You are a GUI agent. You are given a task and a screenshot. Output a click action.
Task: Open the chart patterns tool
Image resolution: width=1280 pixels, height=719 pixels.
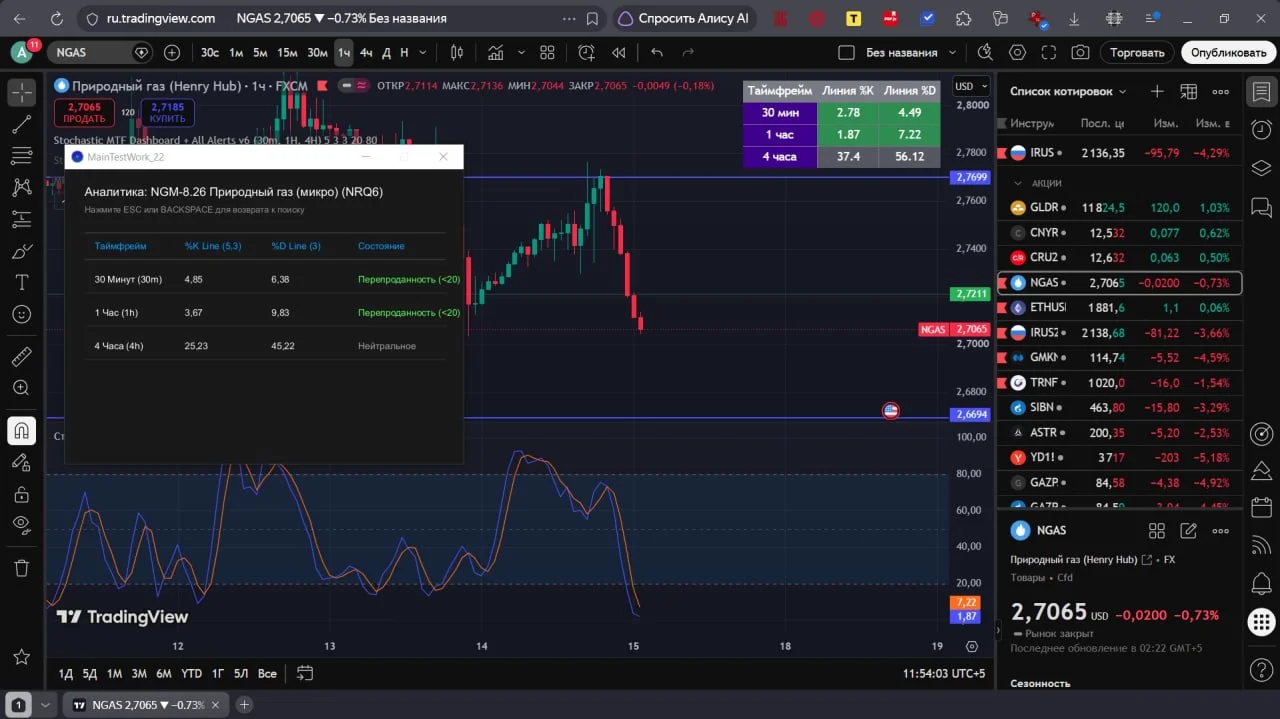tap(21, 187)
